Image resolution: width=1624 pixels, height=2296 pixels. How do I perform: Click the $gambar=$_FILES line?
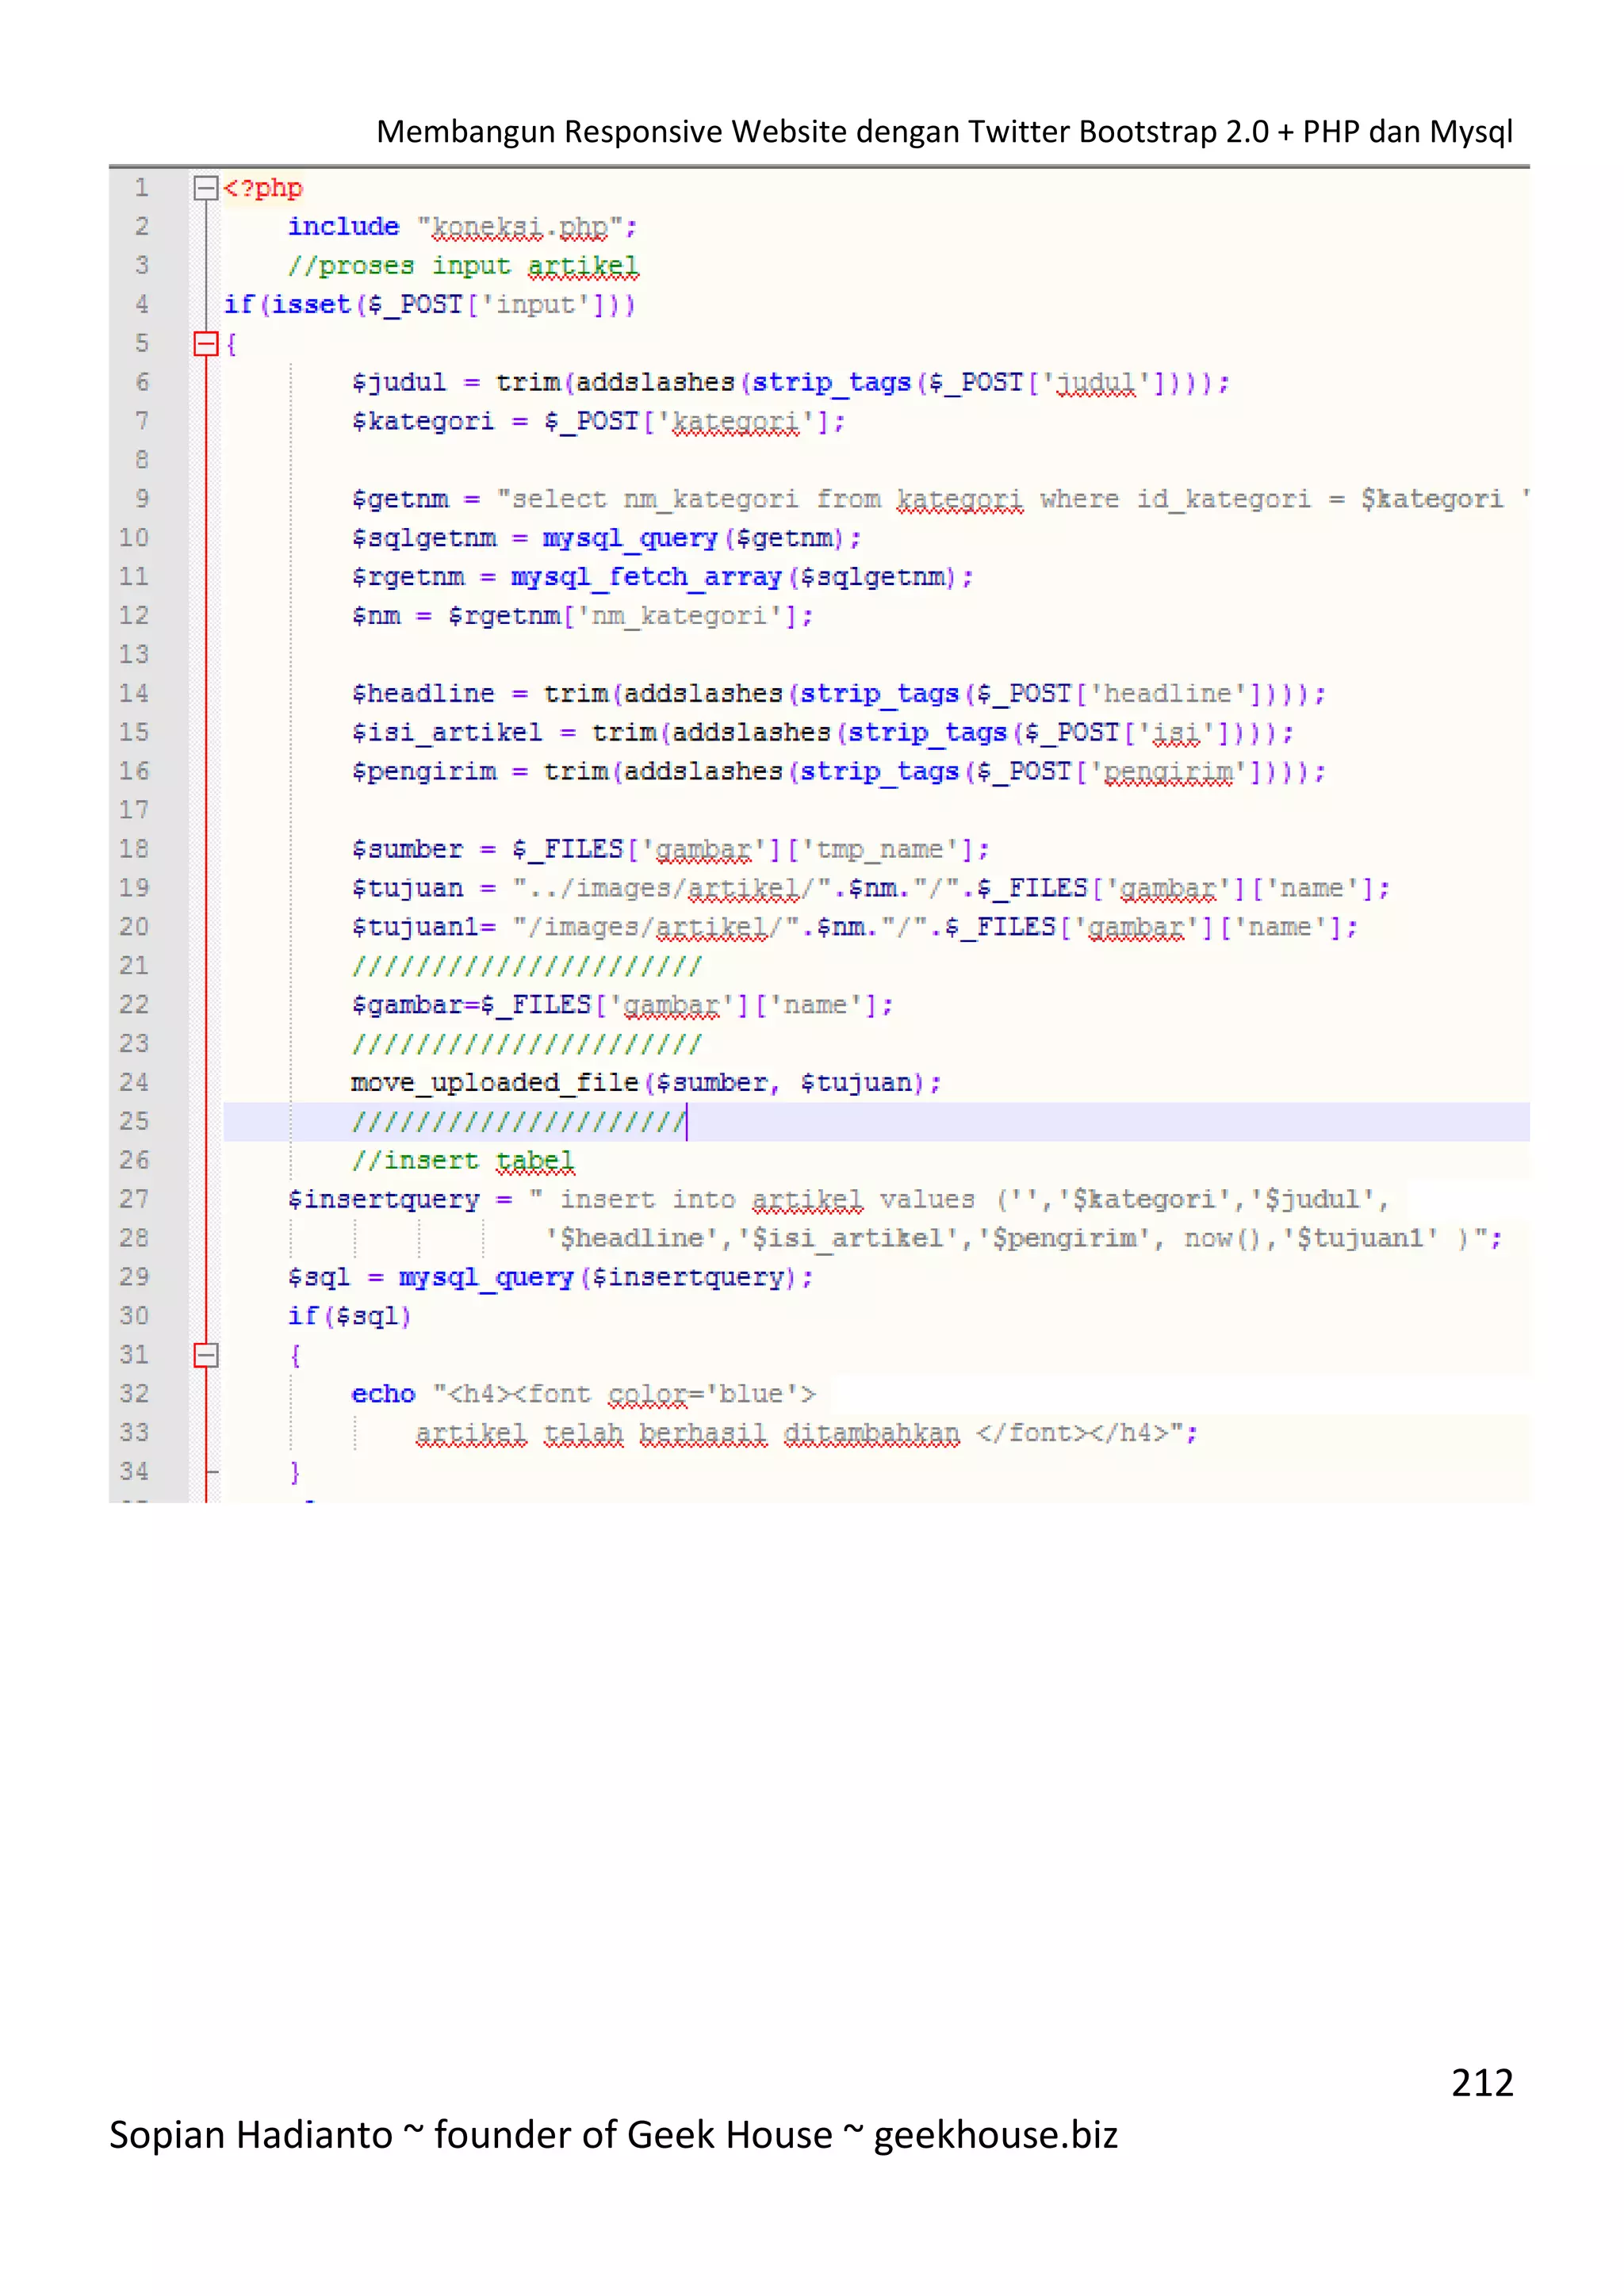622,1005
